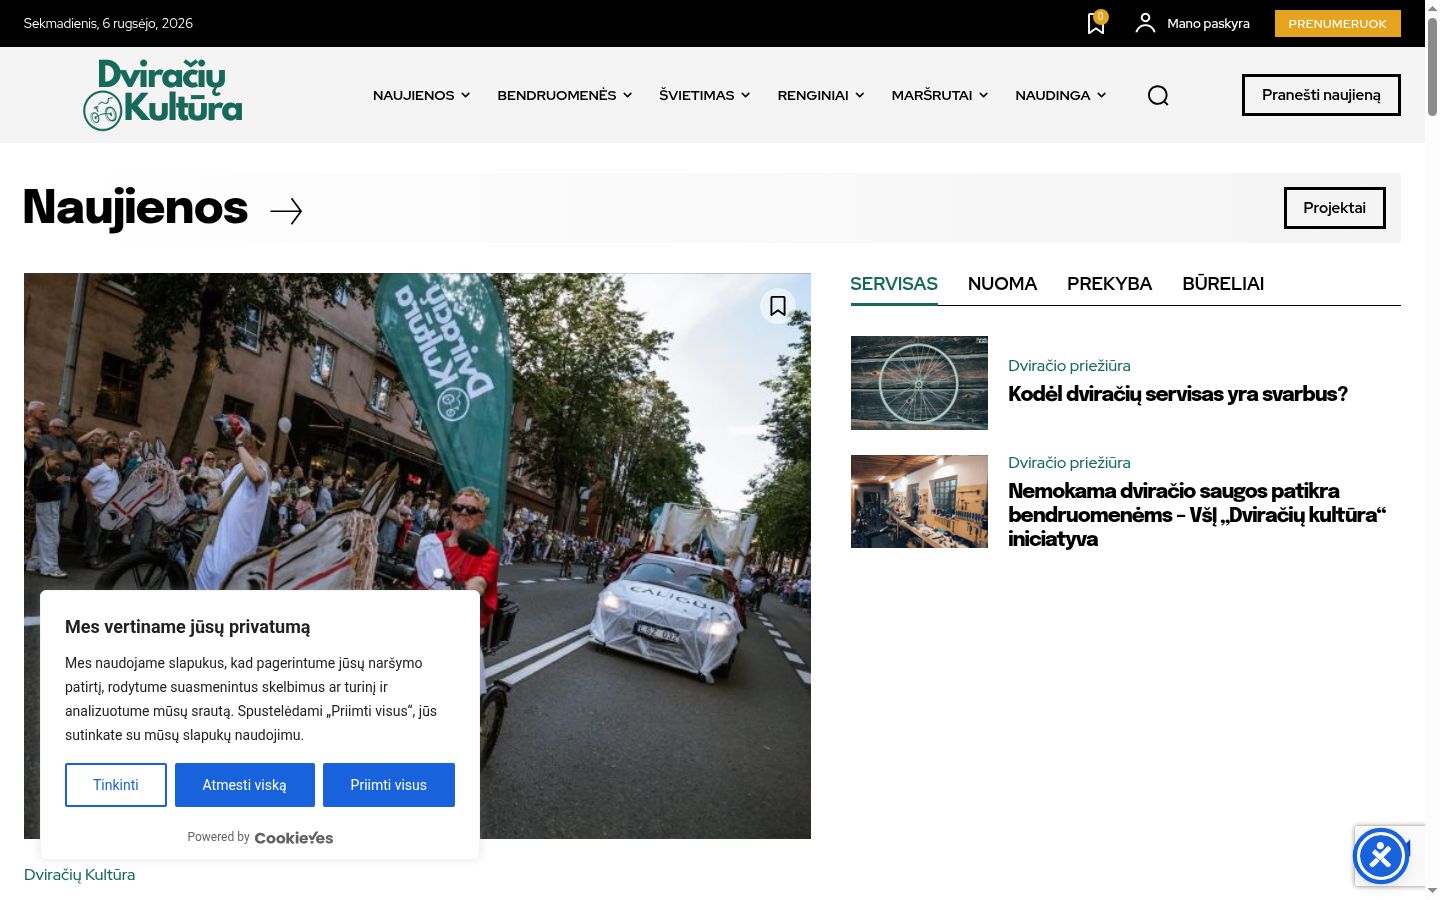Click the user profile icon
The height and width of the screenshot is (900, 1440).
click(x=1145, y=23)
